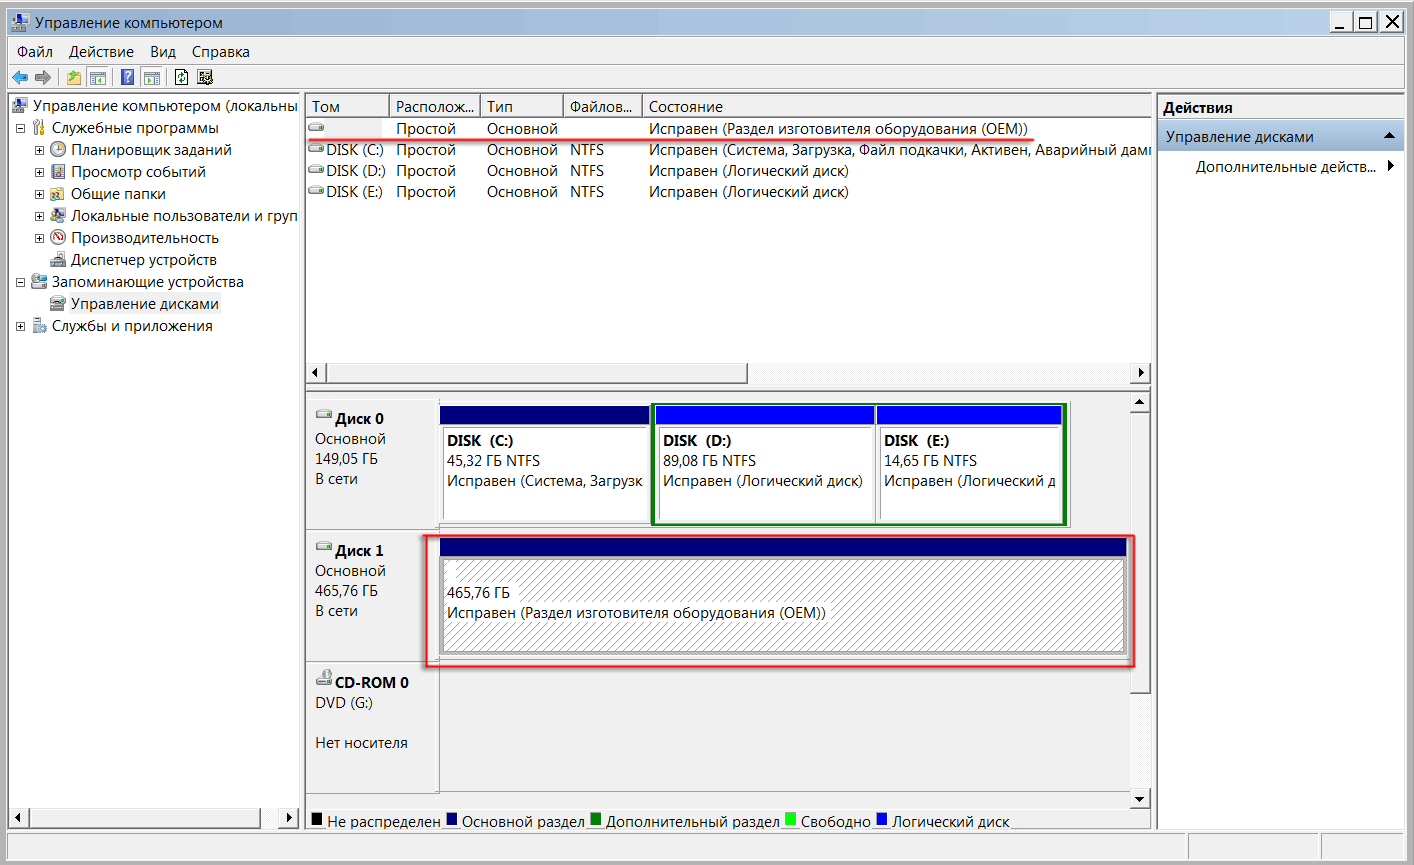Select Диспетчер устройств icon
The image size is (1414, 865).
point(58,259)
